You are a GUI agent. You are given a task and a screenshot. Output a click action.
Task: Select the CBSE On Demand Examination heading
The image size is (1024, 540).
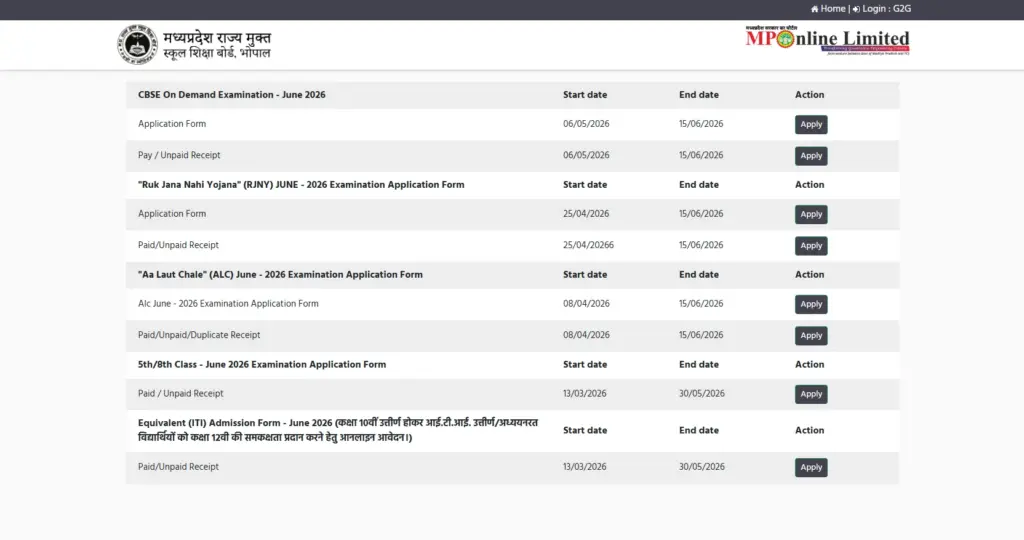(231, 95)
